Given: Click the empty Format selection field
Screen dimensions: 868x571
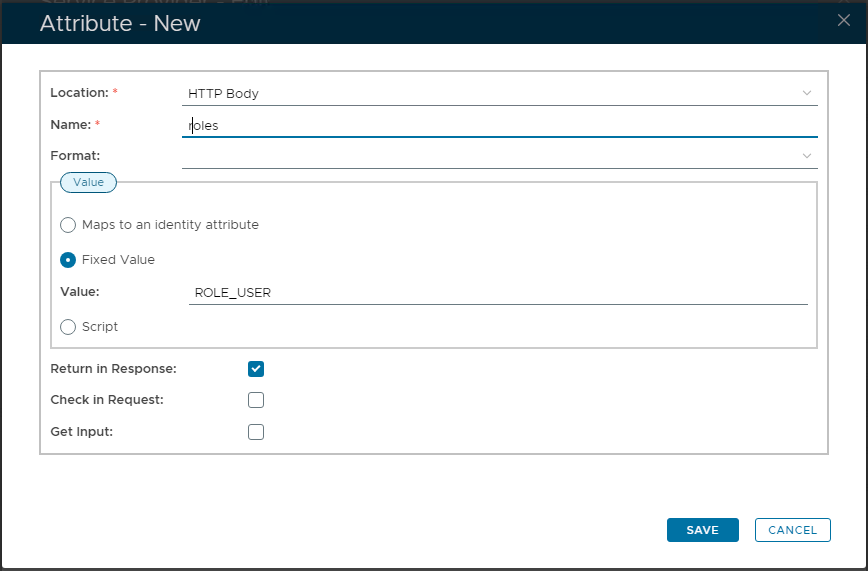Looking at the screenshot, I should [x=490, y=156].
